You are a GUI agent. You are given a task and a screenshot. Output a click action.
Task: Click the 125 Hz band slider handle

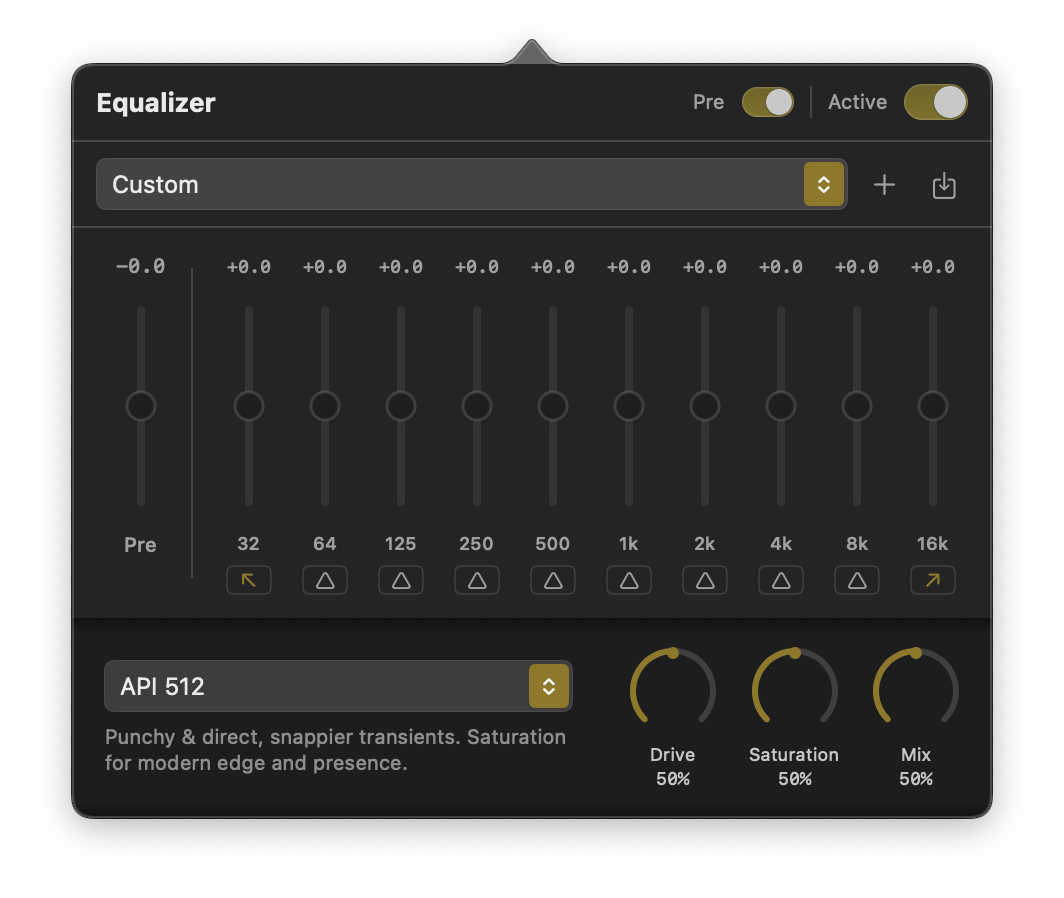click(401, 407)
